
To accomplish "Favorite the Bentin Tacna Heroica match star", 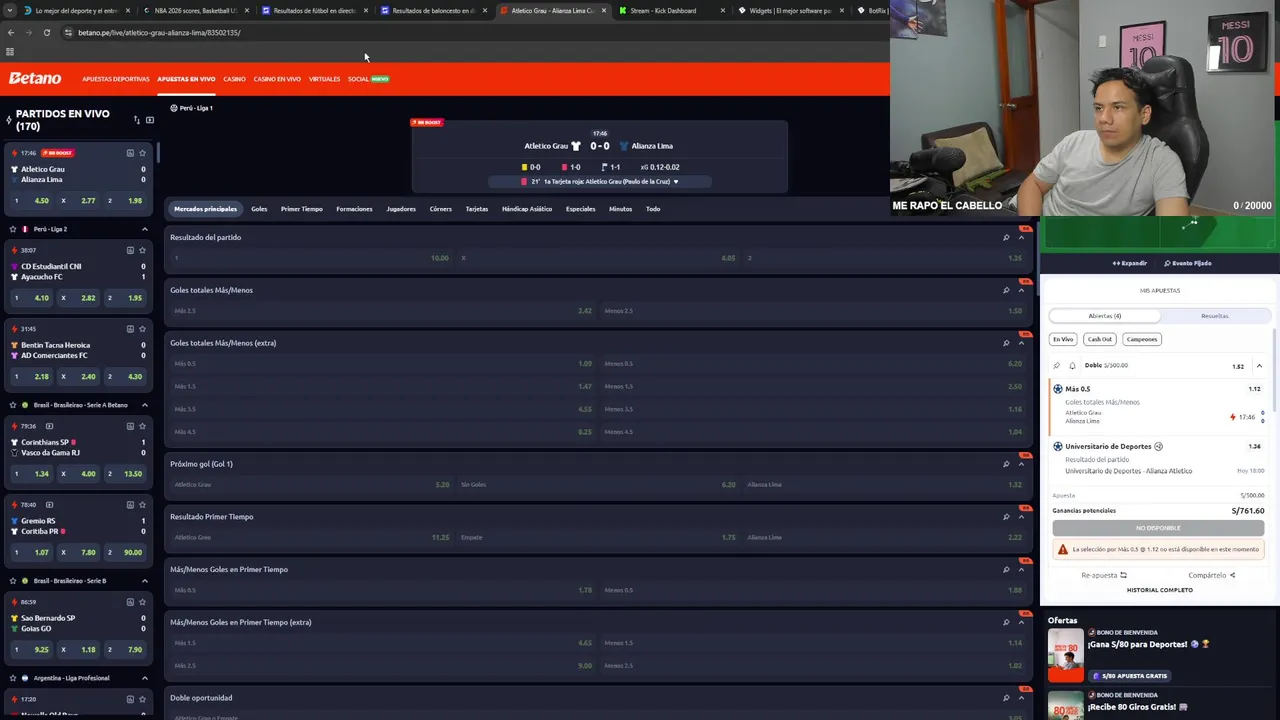I will coord(143,329).
